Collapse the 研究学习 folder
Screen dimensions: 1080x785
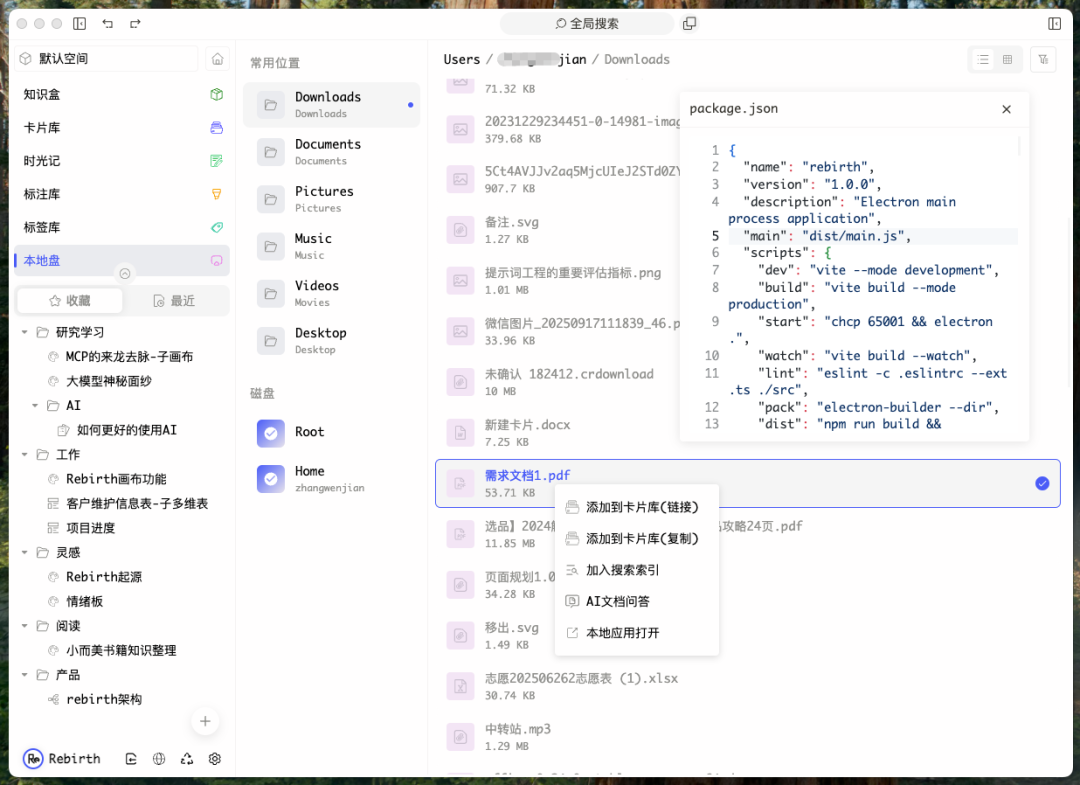pos(24,332)
